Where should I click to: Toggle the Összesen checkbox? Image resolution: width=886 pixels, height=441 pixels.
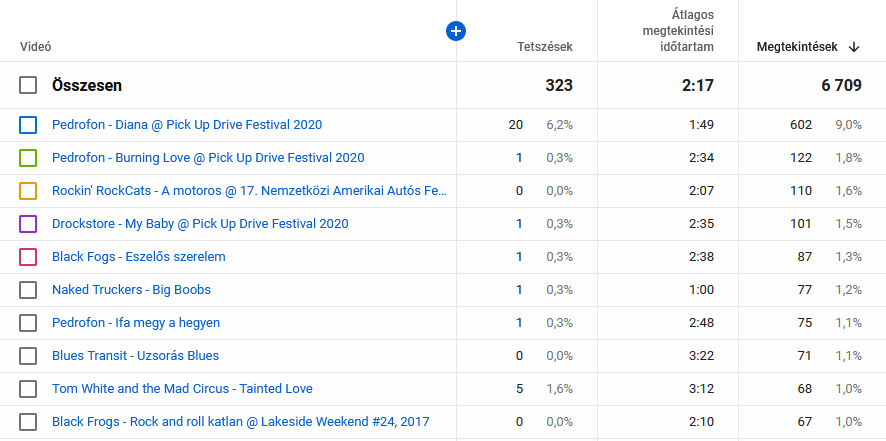[x=28, y=86]
